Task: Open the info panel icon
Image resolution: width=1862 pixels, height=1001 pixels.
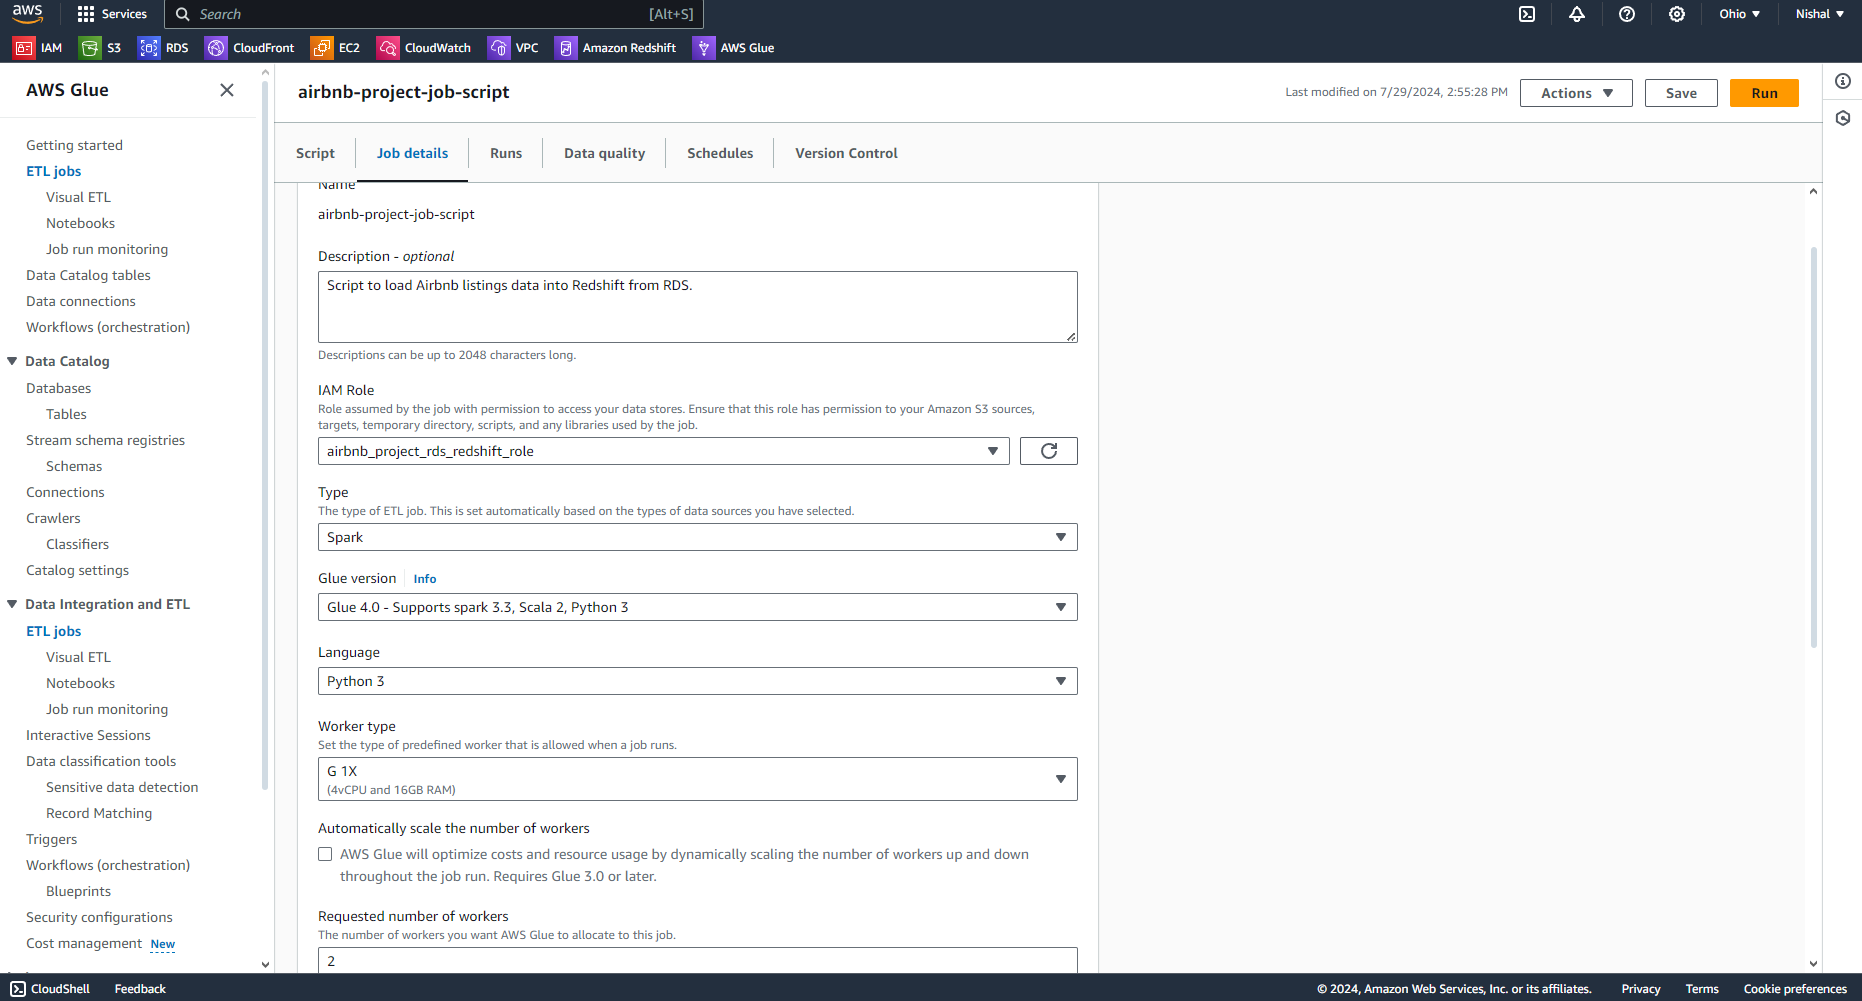Action: 1843,81
